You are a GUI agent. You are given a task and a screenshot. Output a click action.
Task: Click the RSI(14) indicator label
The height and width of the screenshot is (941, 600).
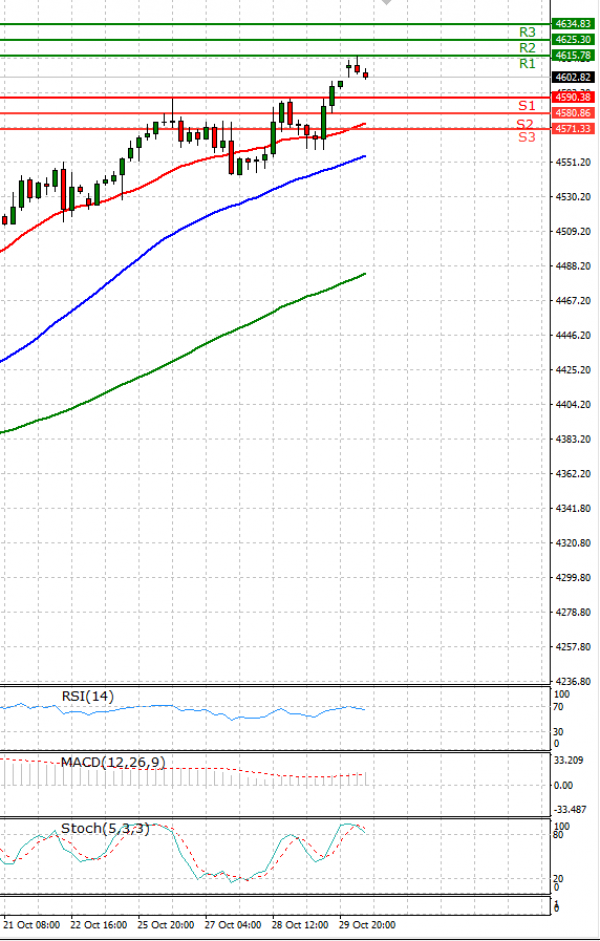88,696
